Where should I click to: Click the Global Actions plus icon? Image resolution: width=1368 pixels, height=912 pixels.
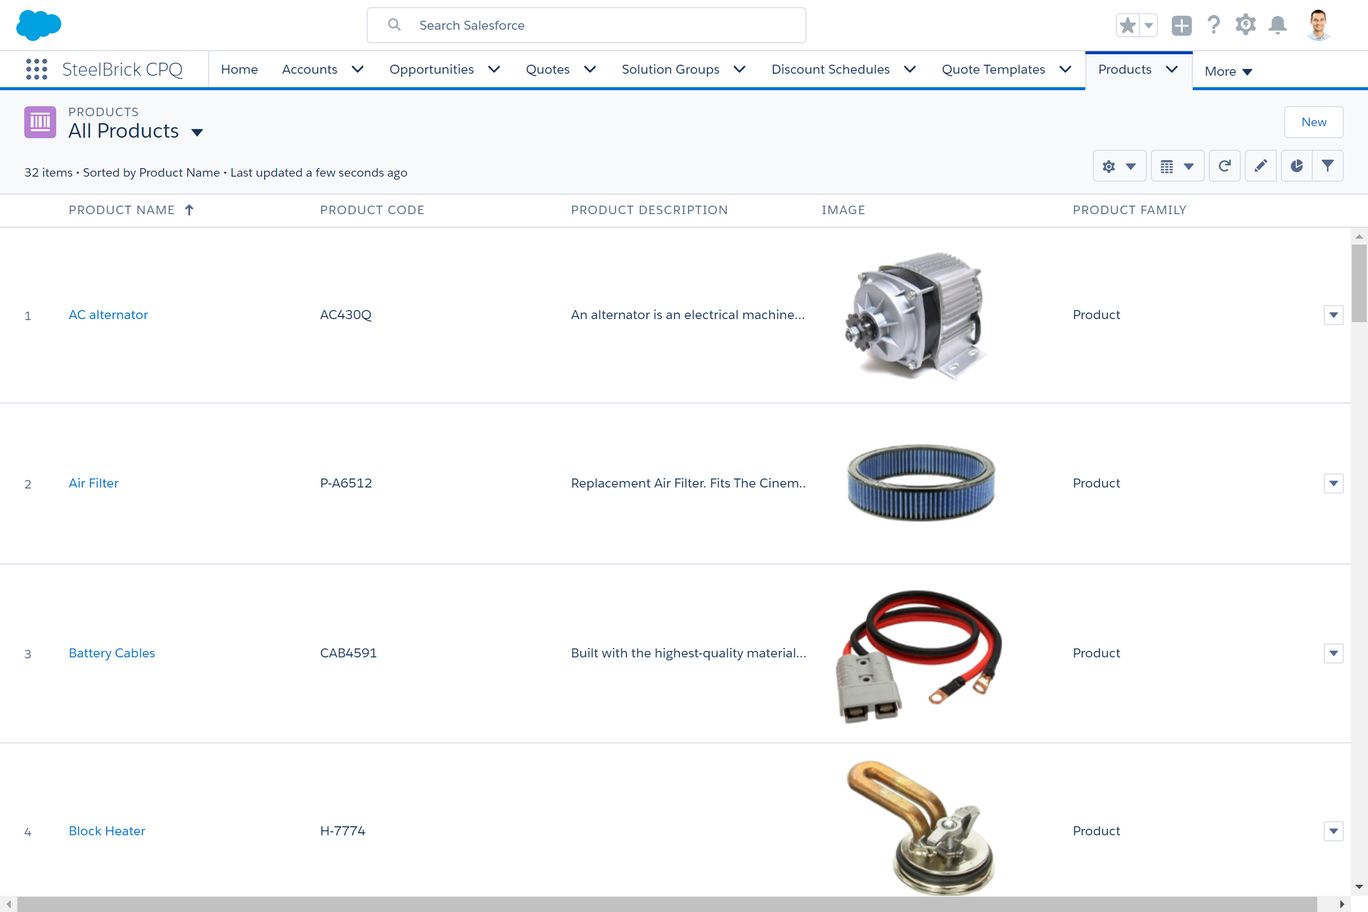coord(1181,26)
